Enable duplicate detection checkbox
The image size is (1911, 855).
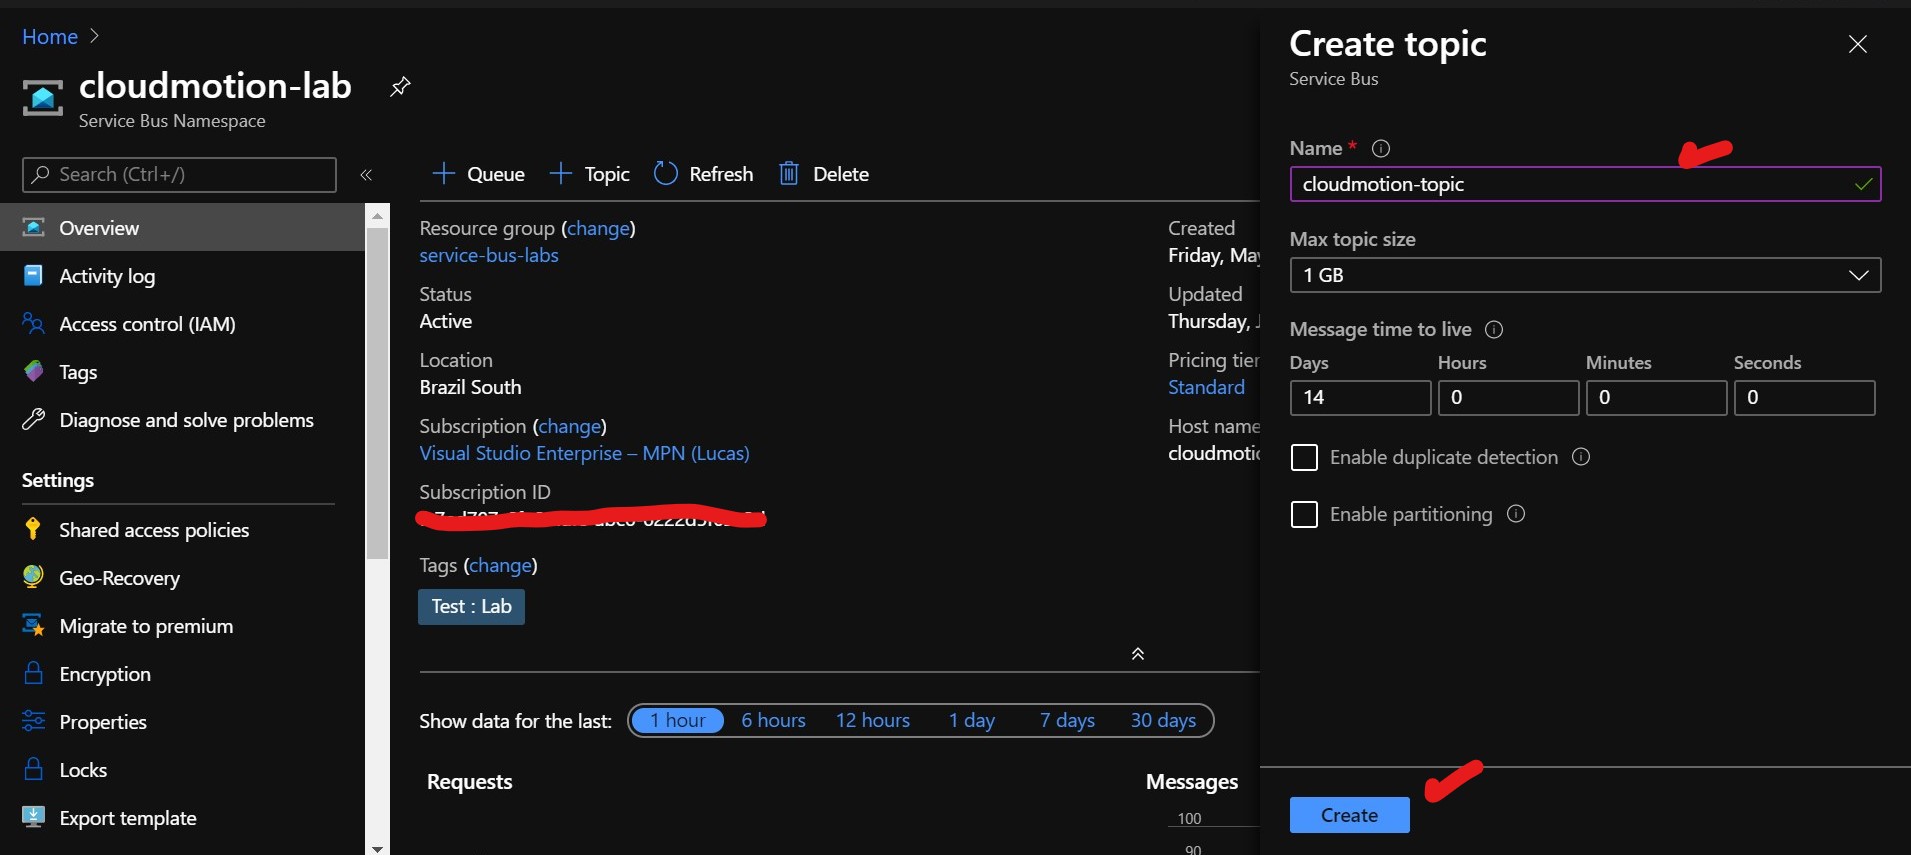coord(1304,458)
